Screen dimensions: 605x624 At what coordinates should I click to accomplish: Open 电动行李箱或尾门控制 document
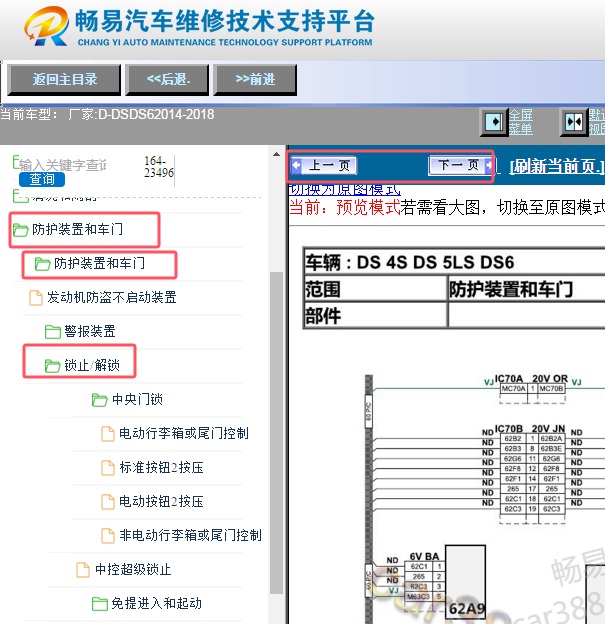pos(184,433)
